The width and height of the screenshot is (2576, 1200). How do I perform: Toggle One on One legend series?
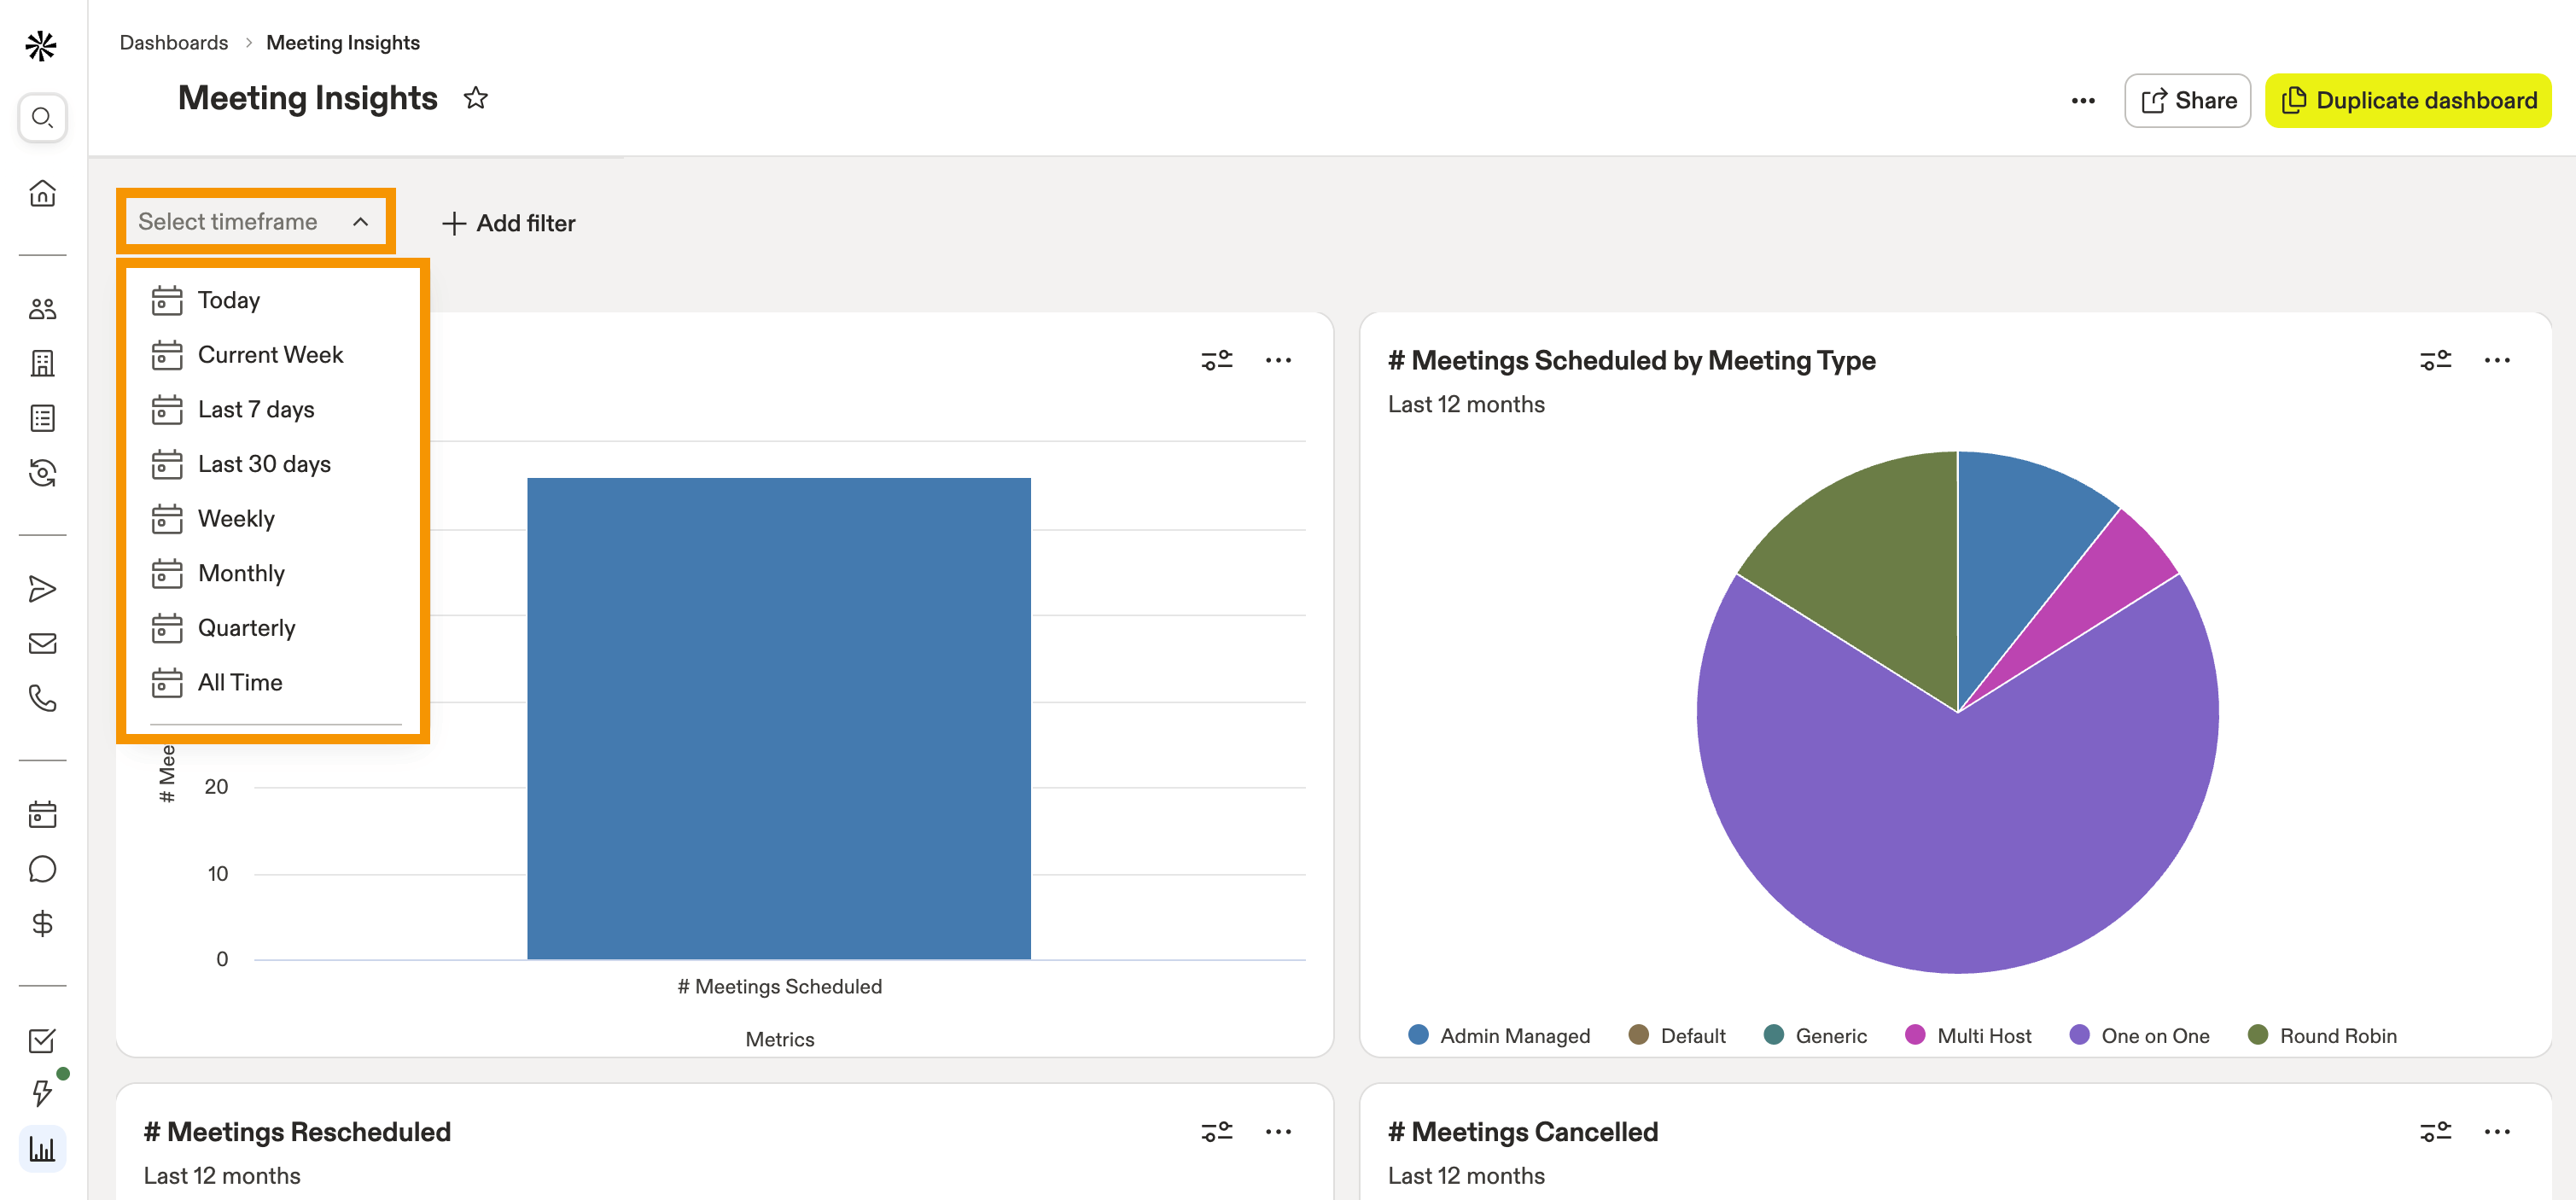pos(2139,1035)
